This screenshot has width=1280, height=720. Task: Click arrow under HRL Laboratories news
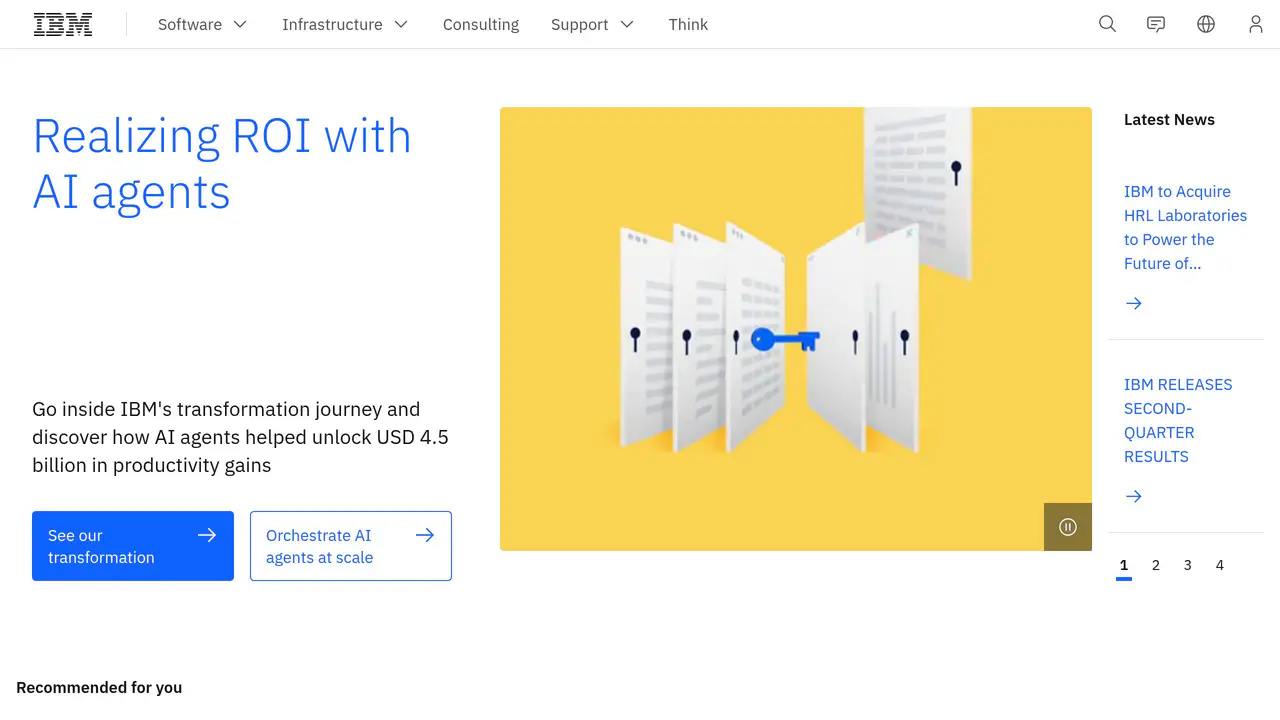click(x=1134, y=303)
